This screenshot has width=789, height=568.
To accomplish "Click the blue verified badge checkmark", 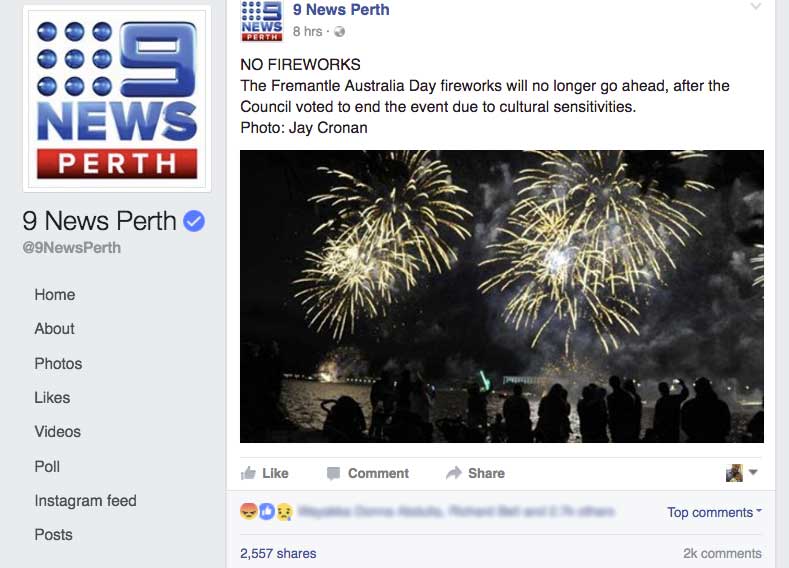I will pos(194,221).
